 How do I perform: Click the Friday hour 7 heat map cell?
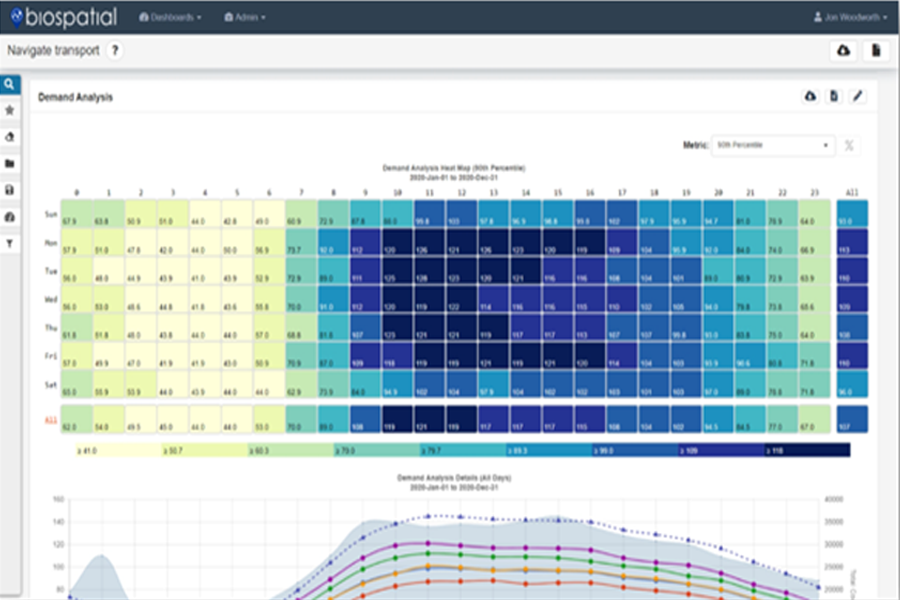click(301, 356)
